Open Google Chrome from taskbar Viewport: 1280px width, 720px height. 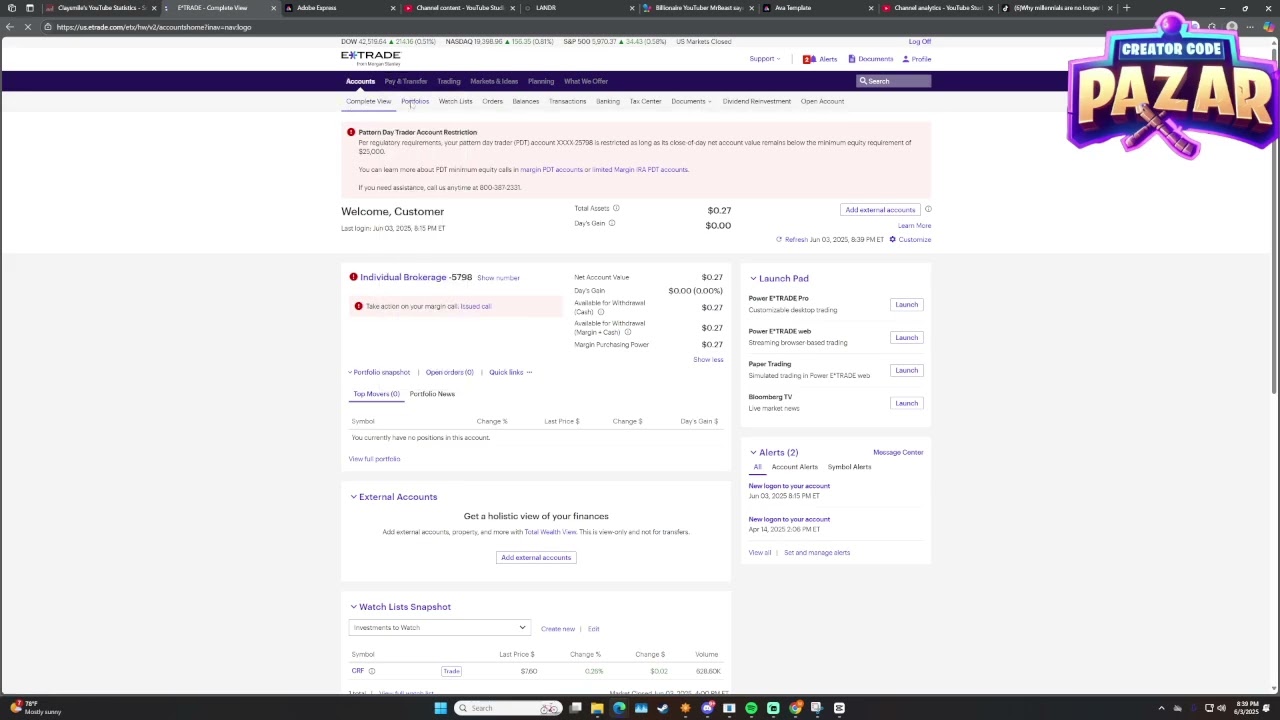point(795,708)
